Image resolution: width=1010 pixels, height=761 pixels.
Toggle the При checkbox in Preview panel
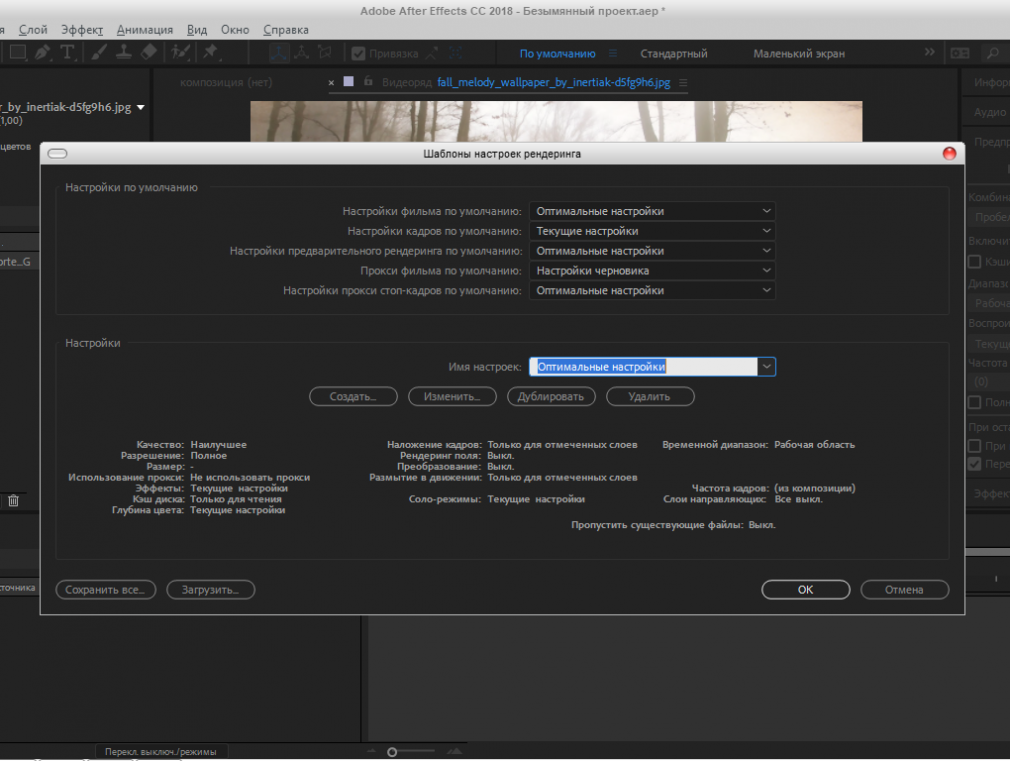click(975, 446)
